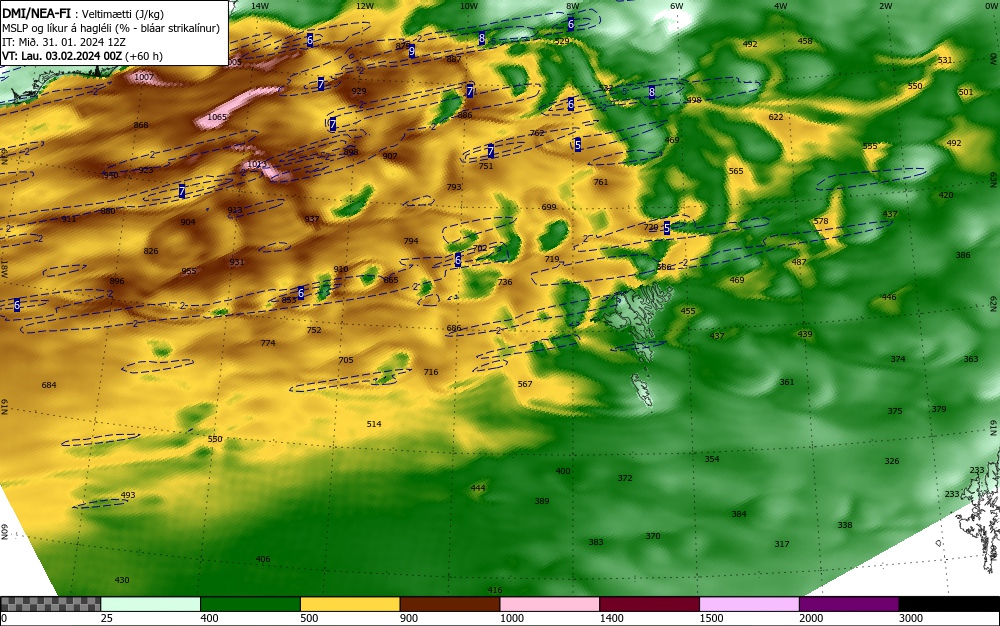
Task: Click the '493' map value
Action: click(x=128, y=495)
